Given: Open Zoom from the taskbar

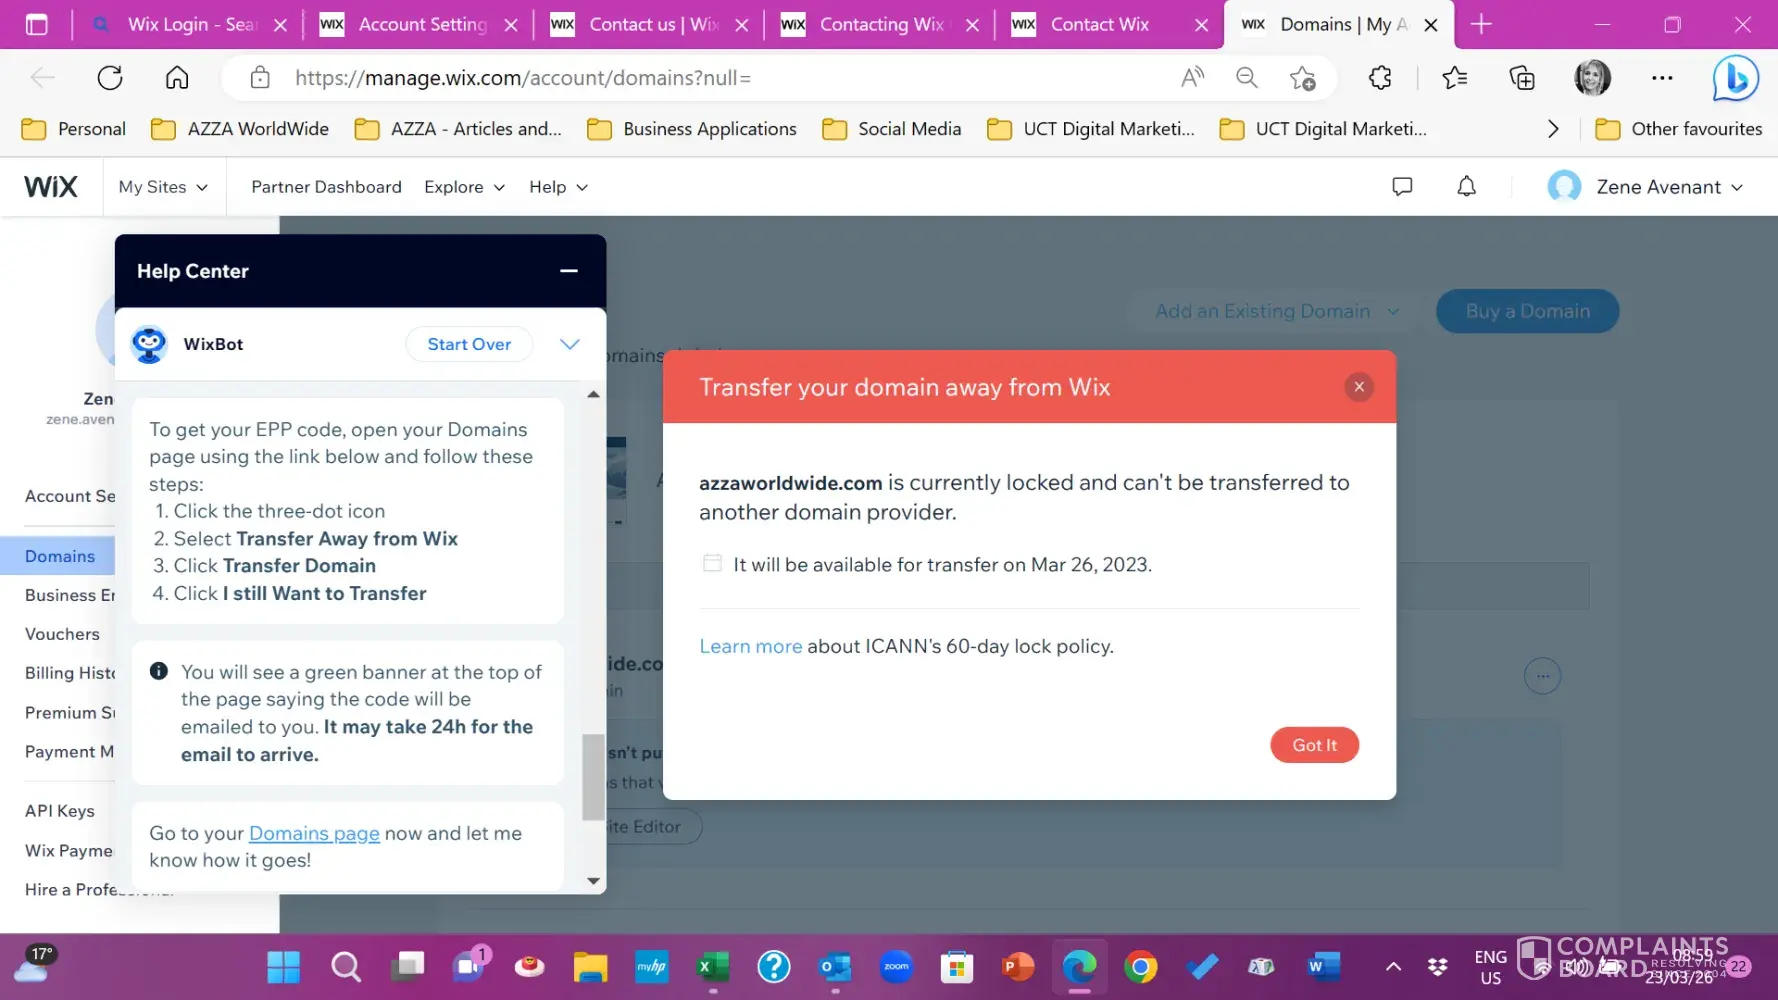Looking at the screenshot, I should (x=896, y=967).
